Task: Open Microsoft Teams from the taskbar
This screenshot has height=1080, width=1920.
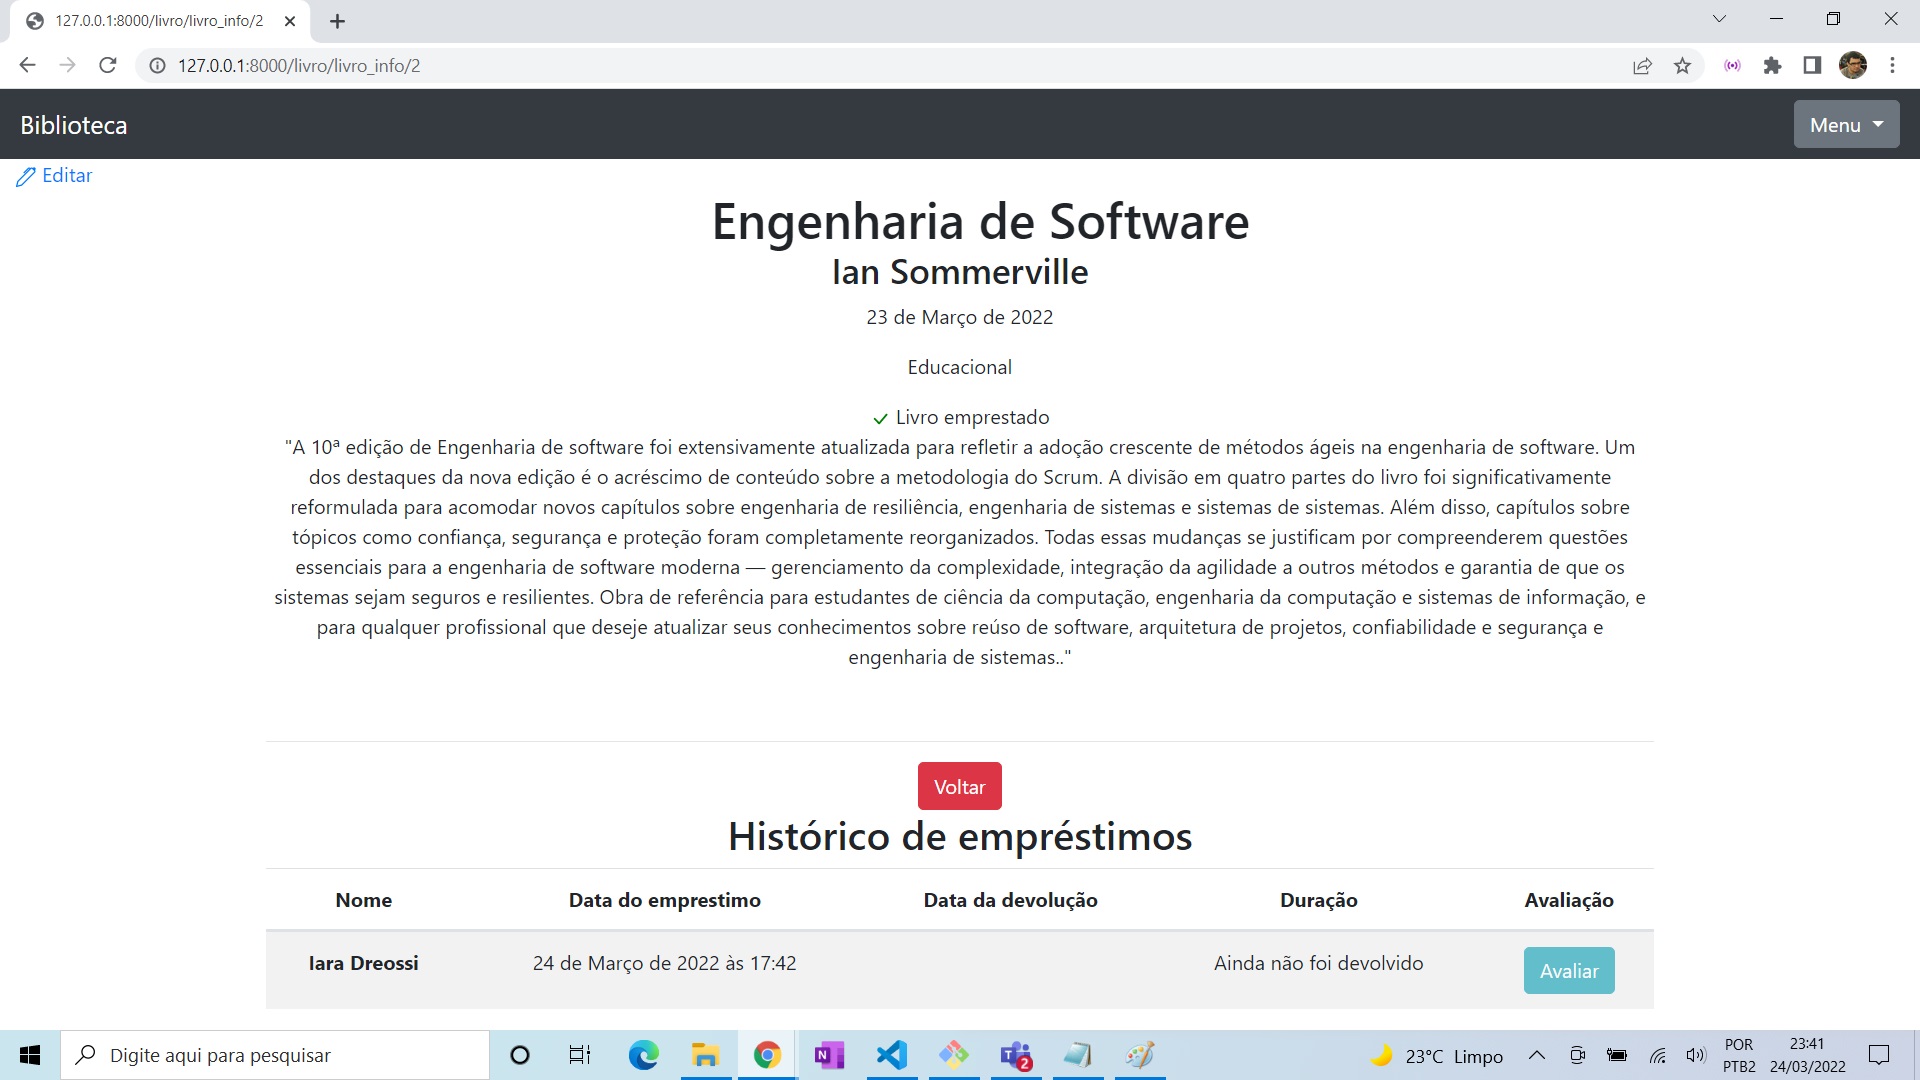Action: click(1015, 1055)
